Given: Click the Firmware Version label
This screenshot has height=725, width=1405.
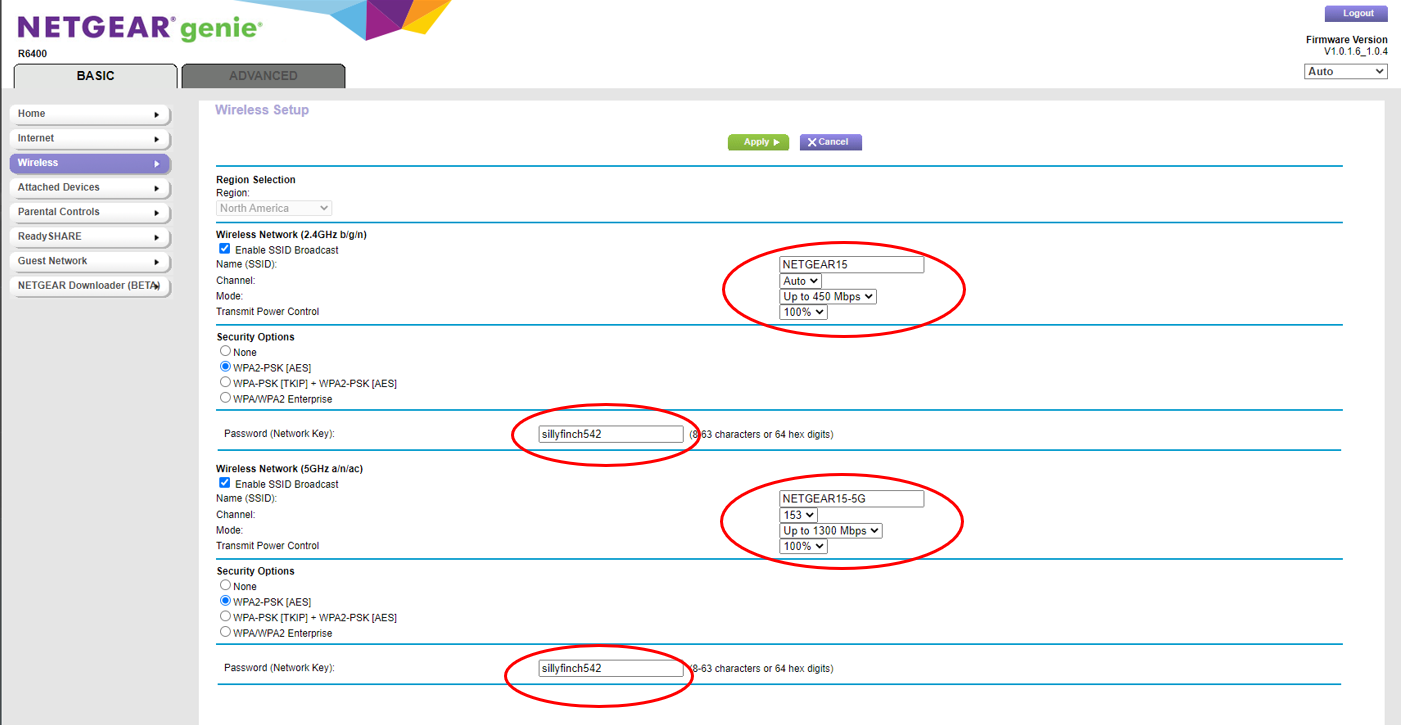Looking at the screenshot, I should click(x=1347, y=40).
